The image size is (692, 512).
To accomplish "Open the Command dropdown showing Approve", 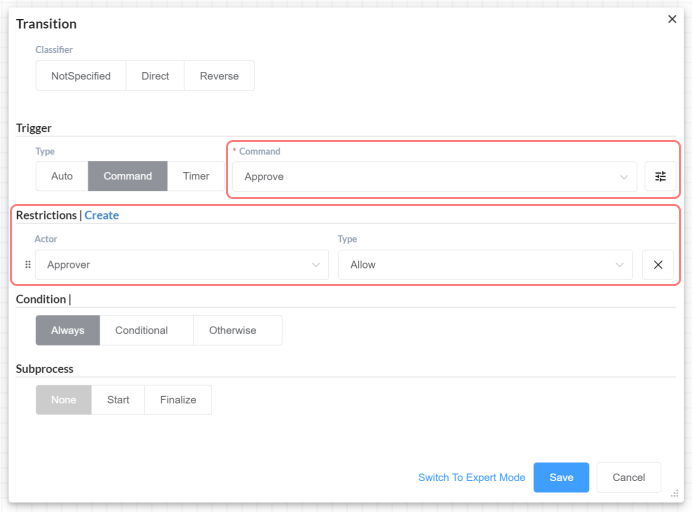I will point(434,177).
